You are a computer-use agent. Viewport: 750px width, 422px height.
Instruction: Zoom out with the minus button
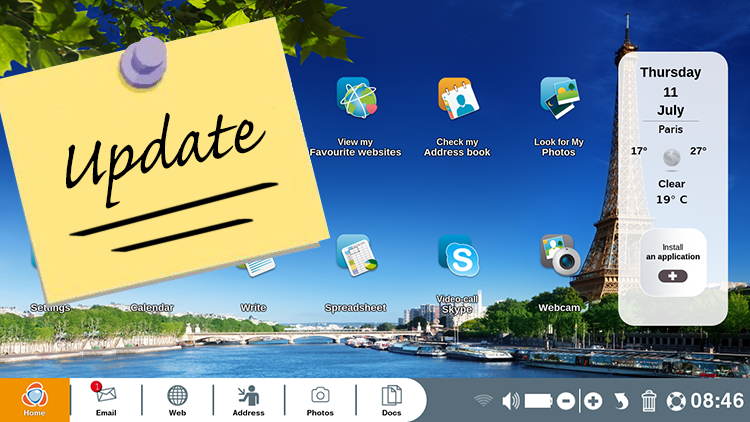(566, 401)
